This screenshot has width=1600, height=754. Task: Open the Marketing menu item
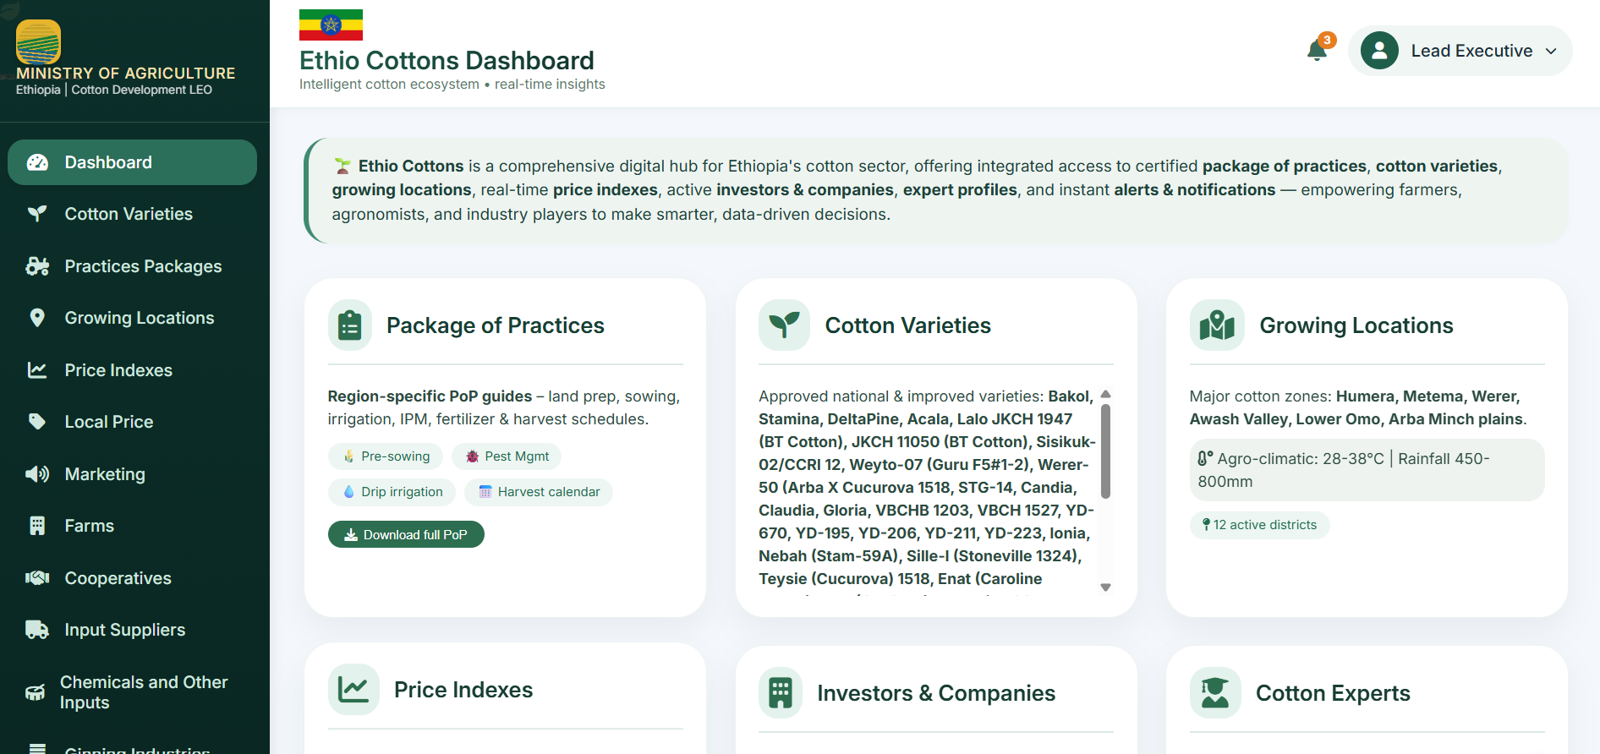pyautogui.click(x=132, y=474)
